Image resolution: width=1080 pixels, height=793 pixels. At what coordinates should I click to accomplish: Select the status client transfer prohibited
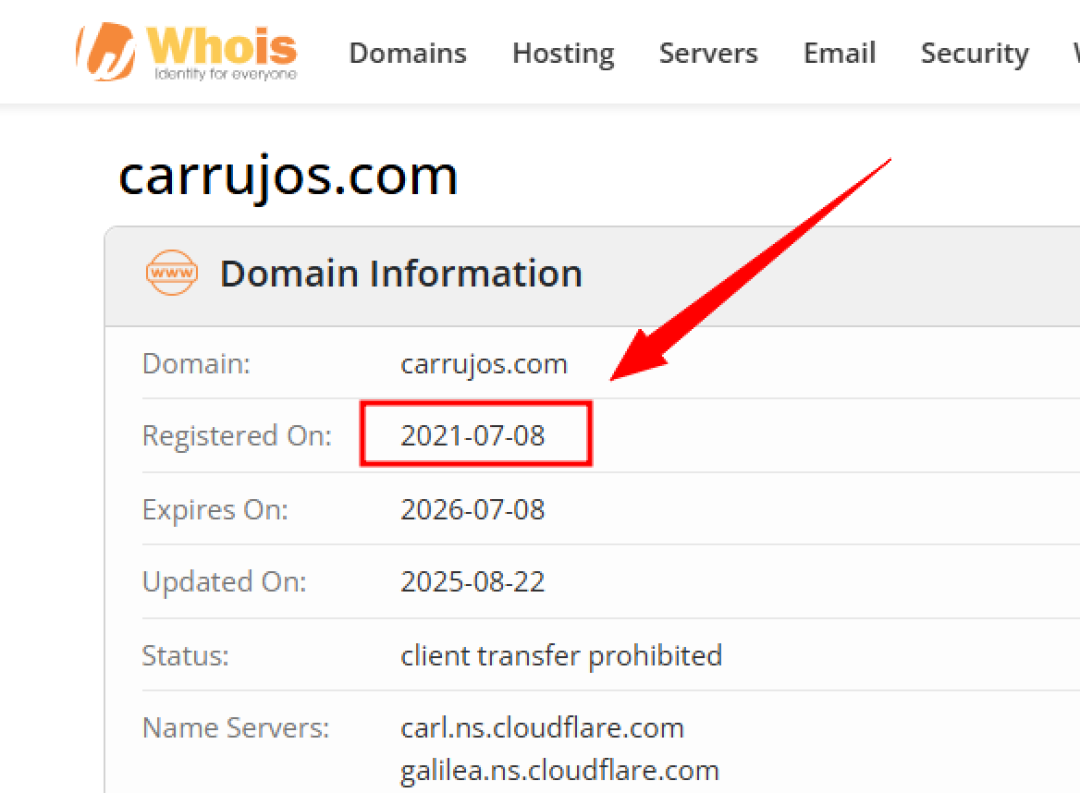coord(561,656)
